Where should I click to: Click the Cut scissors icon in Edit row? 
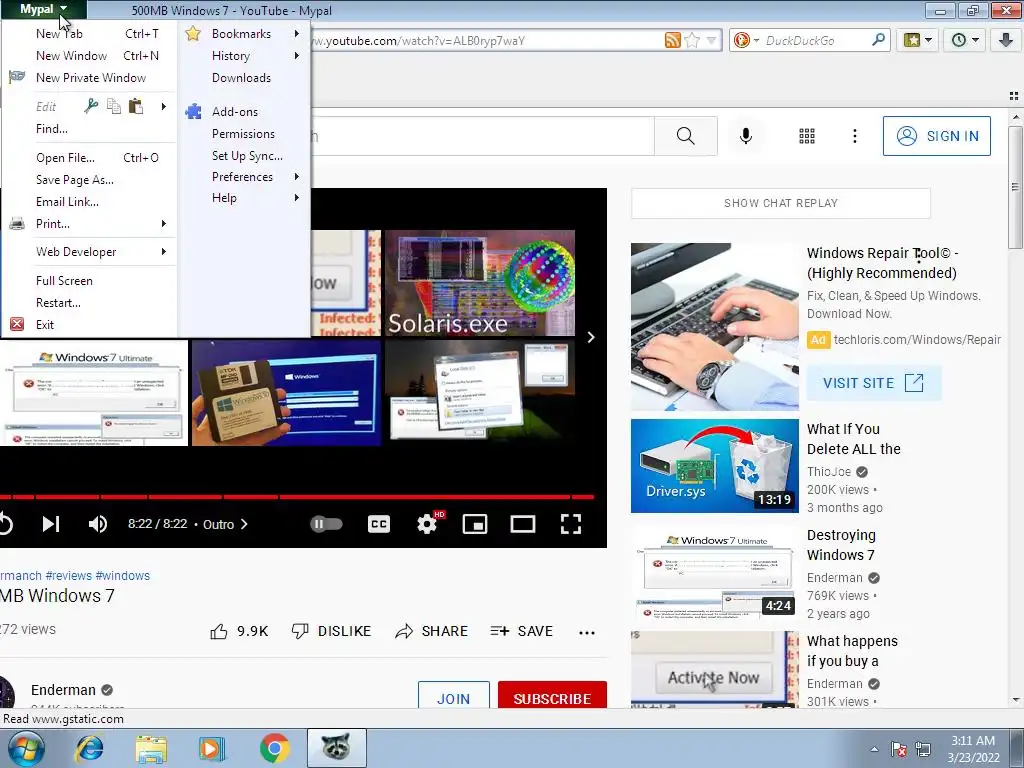(91, 106)
